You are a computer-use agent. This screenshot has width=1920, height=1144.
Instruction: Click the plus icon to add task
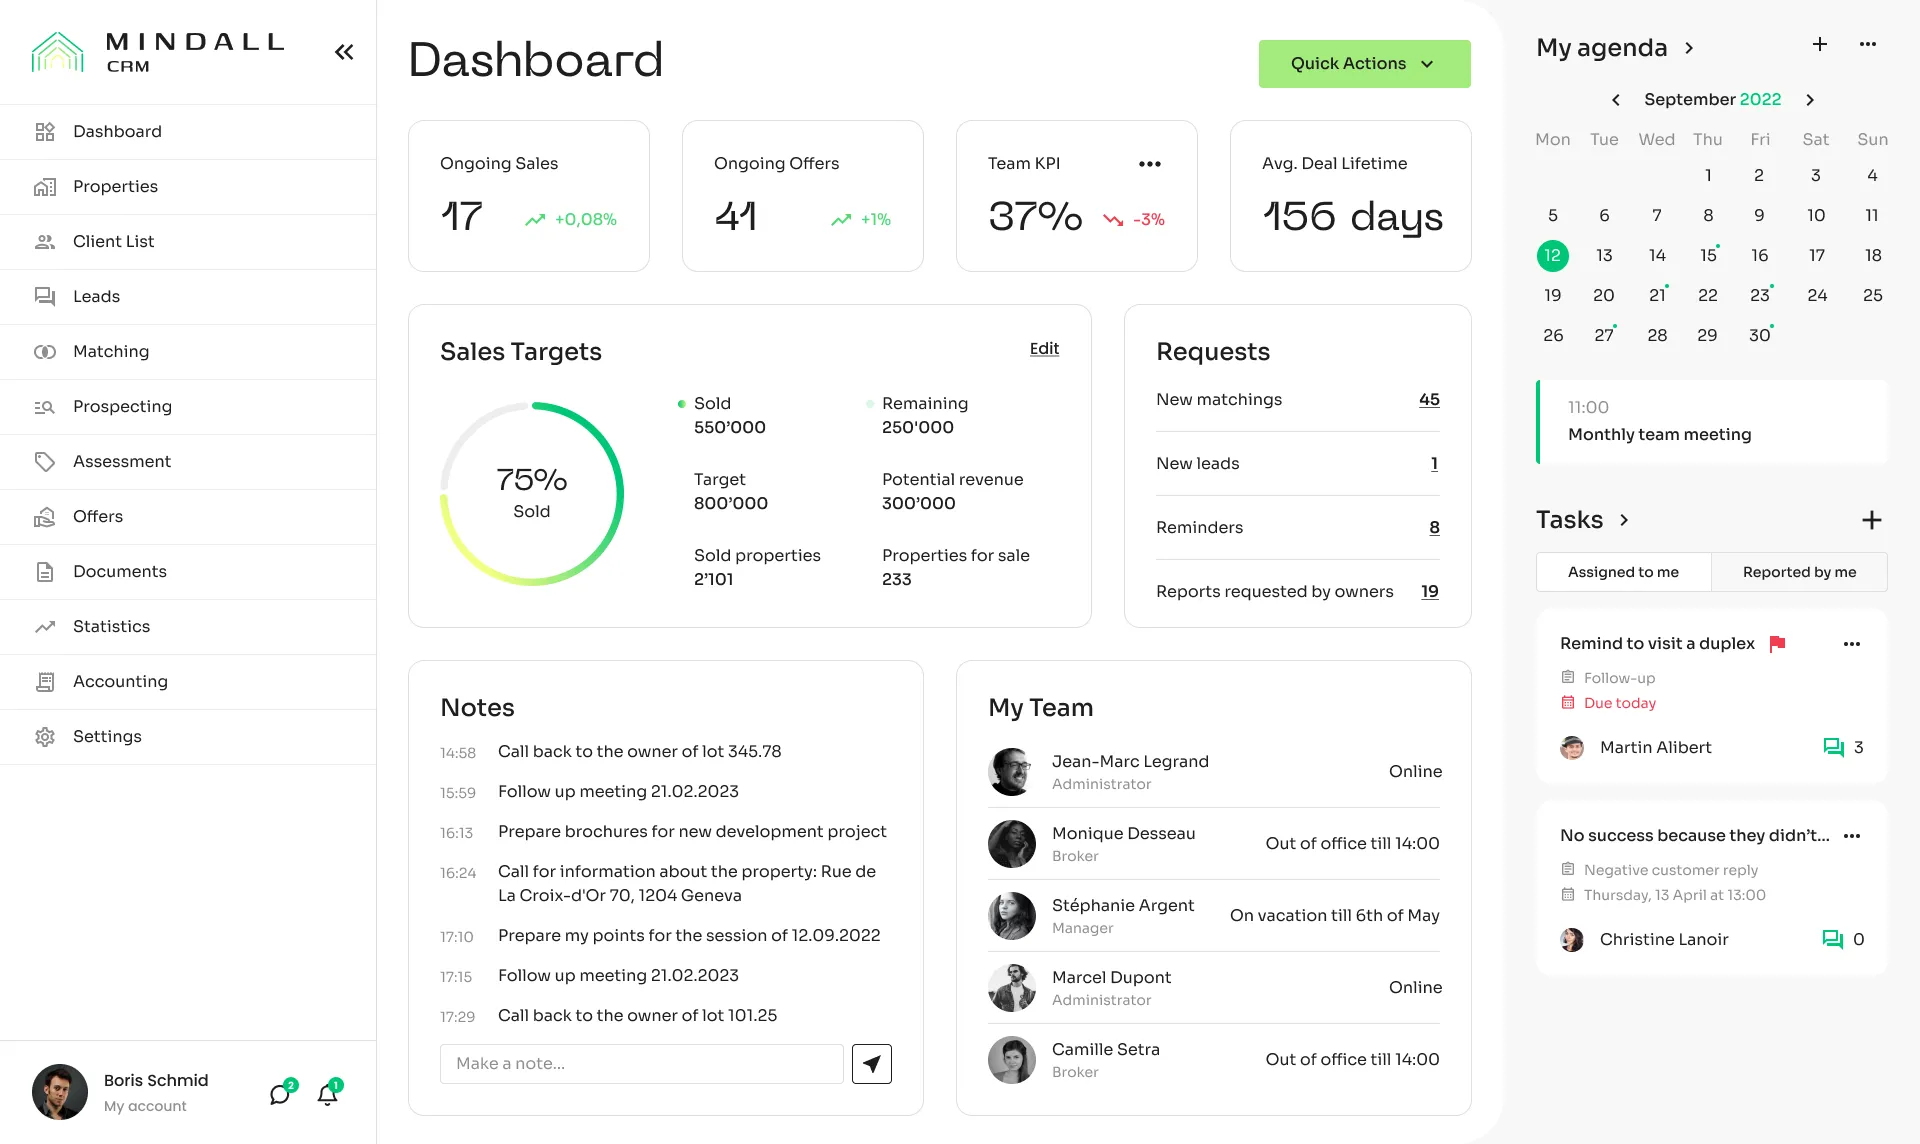1871,520
